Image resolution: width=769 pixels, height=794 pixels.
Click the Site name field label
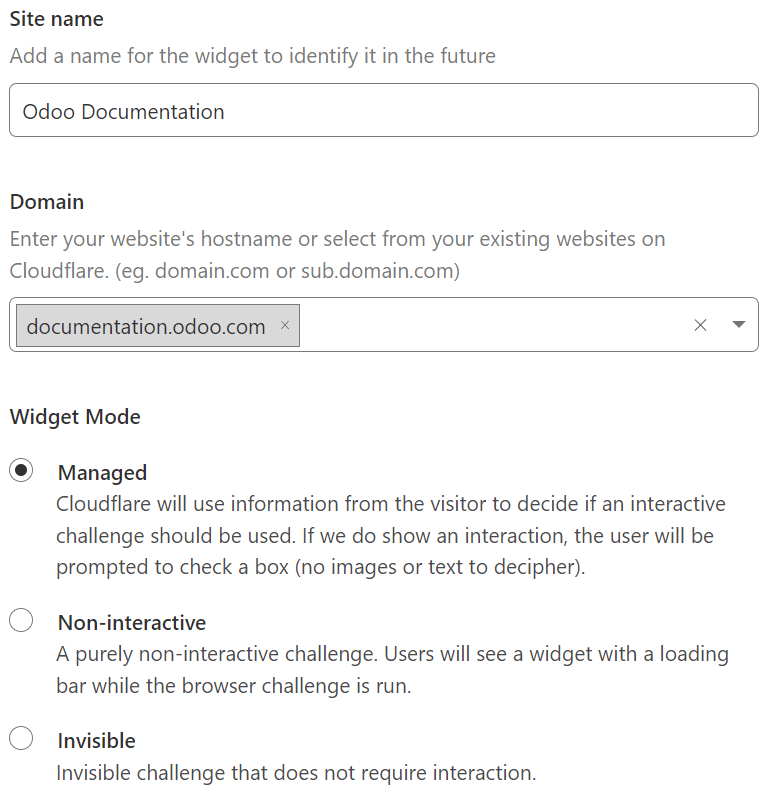pos(57,19)
